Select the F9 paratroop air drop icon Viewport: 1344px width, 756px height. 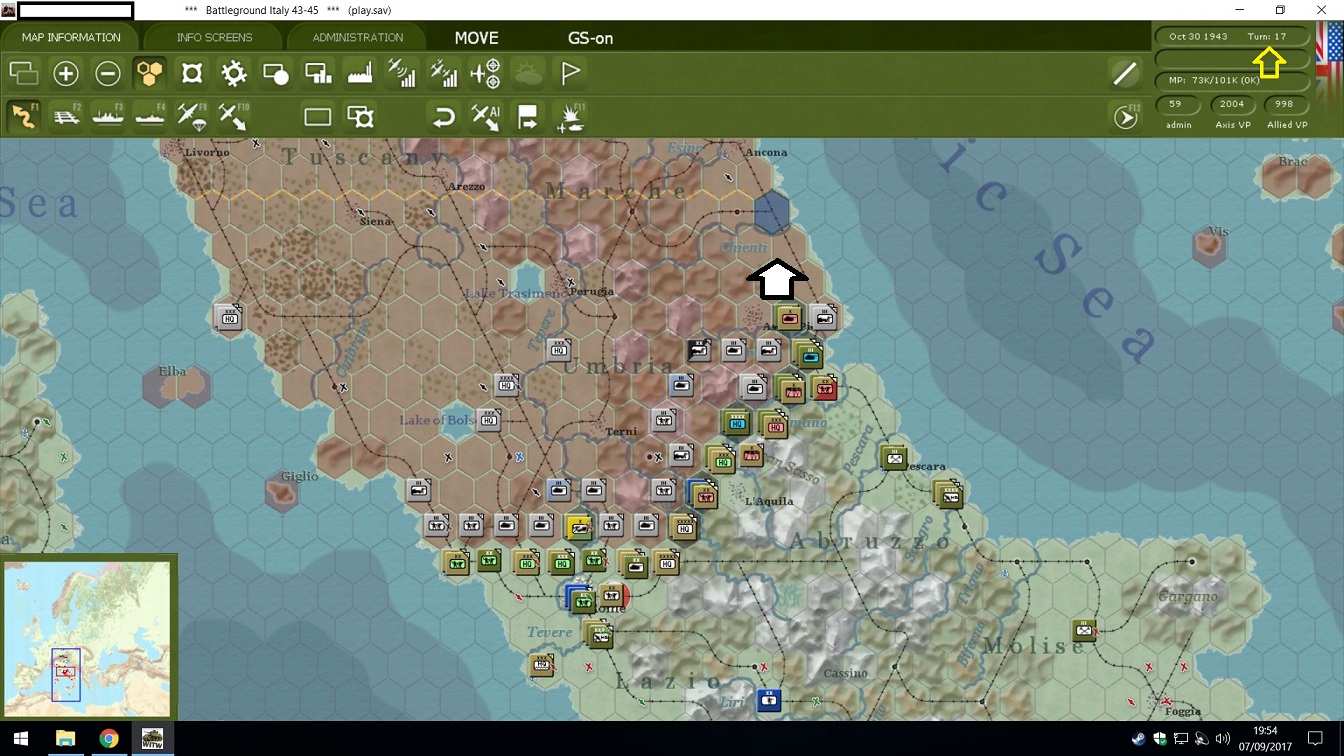(191, 117)
